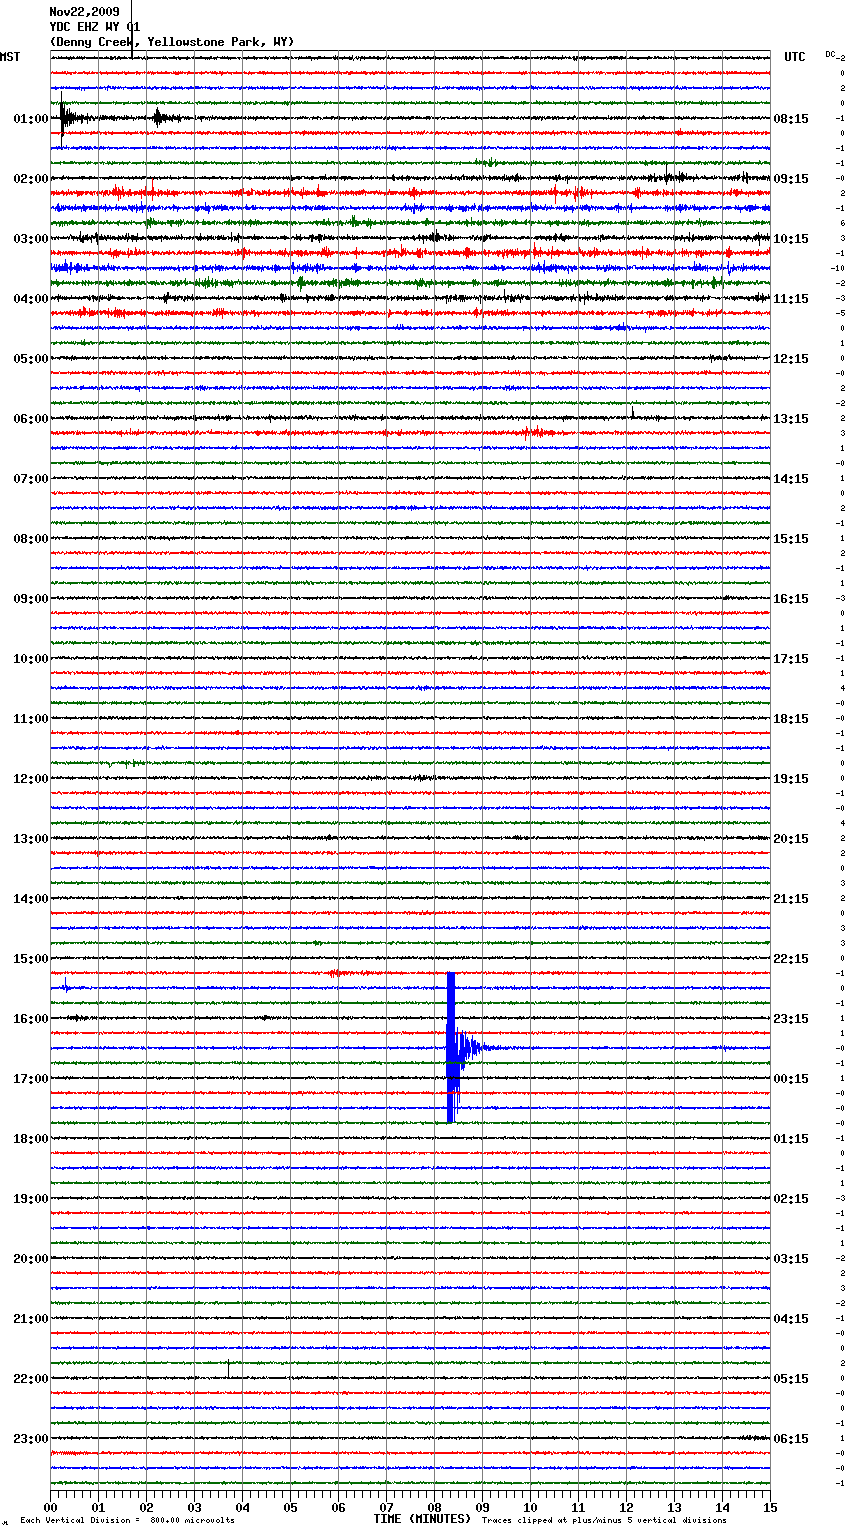Screen dimensions: 850x1534
Task: Select the 05:15 UTC time label
Action: [x=791, y=1379]
